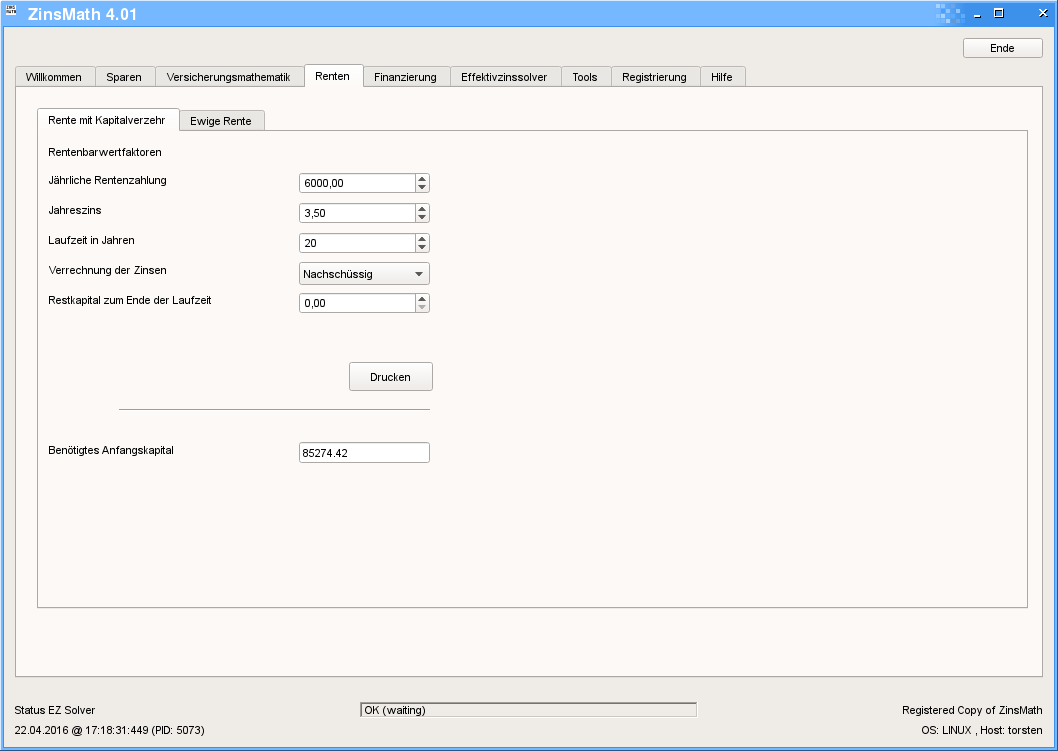This screenshot has height=751, width=1058.
Task: Increase the Jährliche Rentenzahlung value with up arrow
Action: point(422,178)
